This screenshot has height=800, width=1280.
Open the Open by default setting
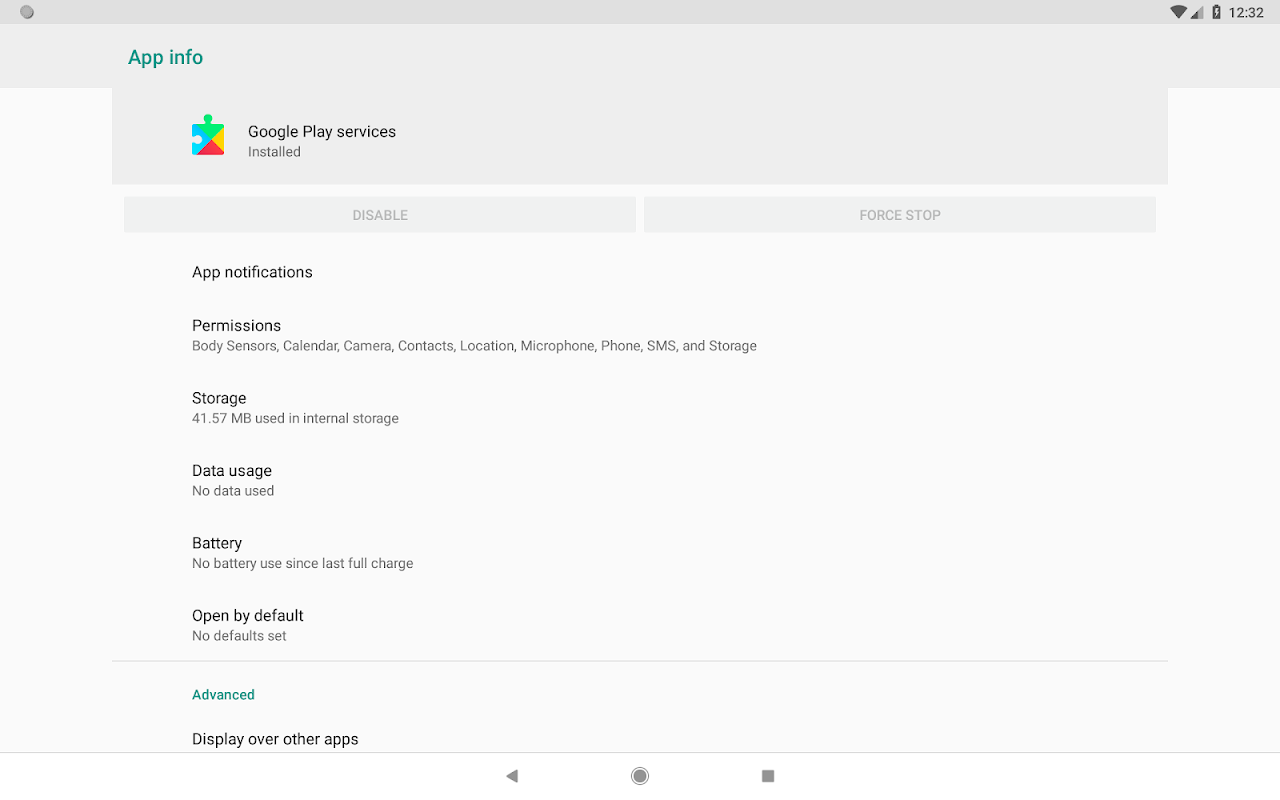point(640,625)
